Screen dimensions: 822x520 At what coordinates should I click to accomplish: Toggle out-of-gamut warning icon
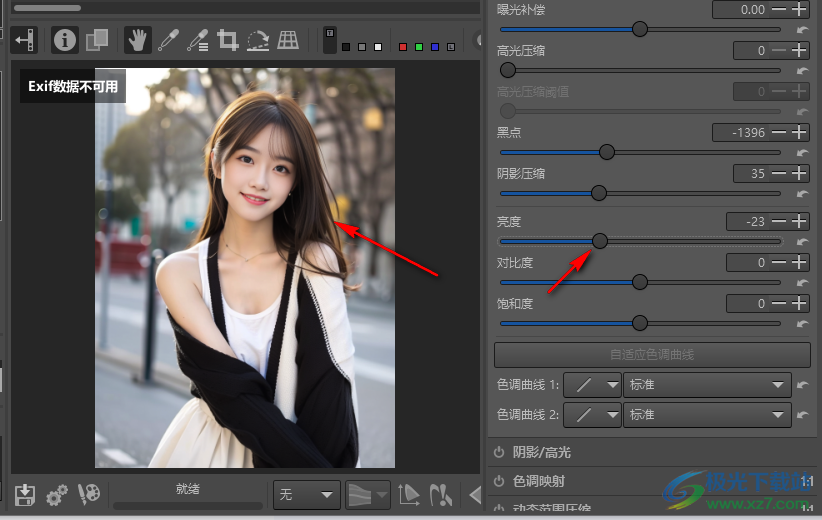[440, 494]
